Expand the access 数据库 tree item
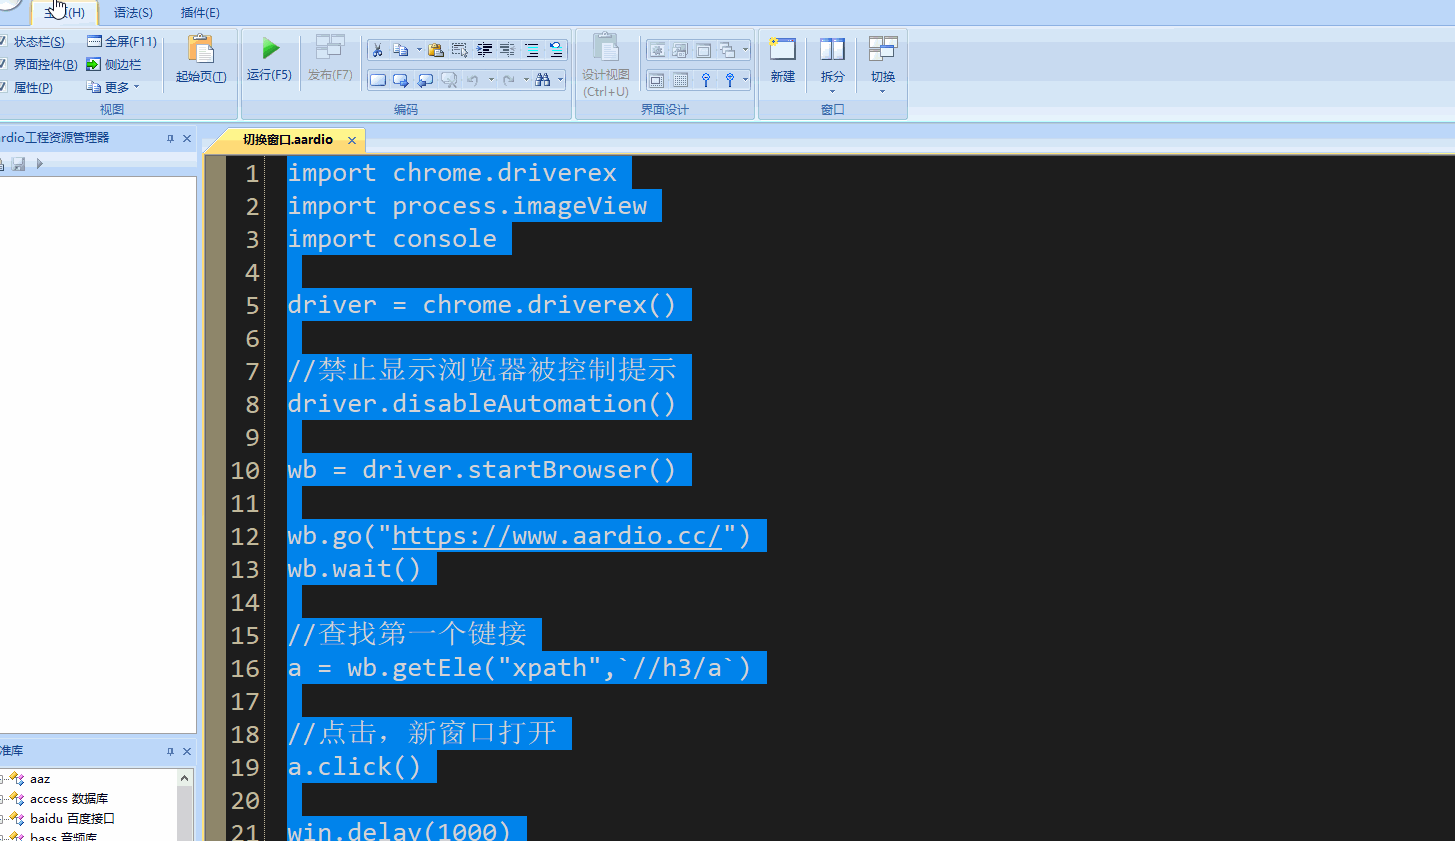This screenshot has height=841, width=1455. pos(3,798)
